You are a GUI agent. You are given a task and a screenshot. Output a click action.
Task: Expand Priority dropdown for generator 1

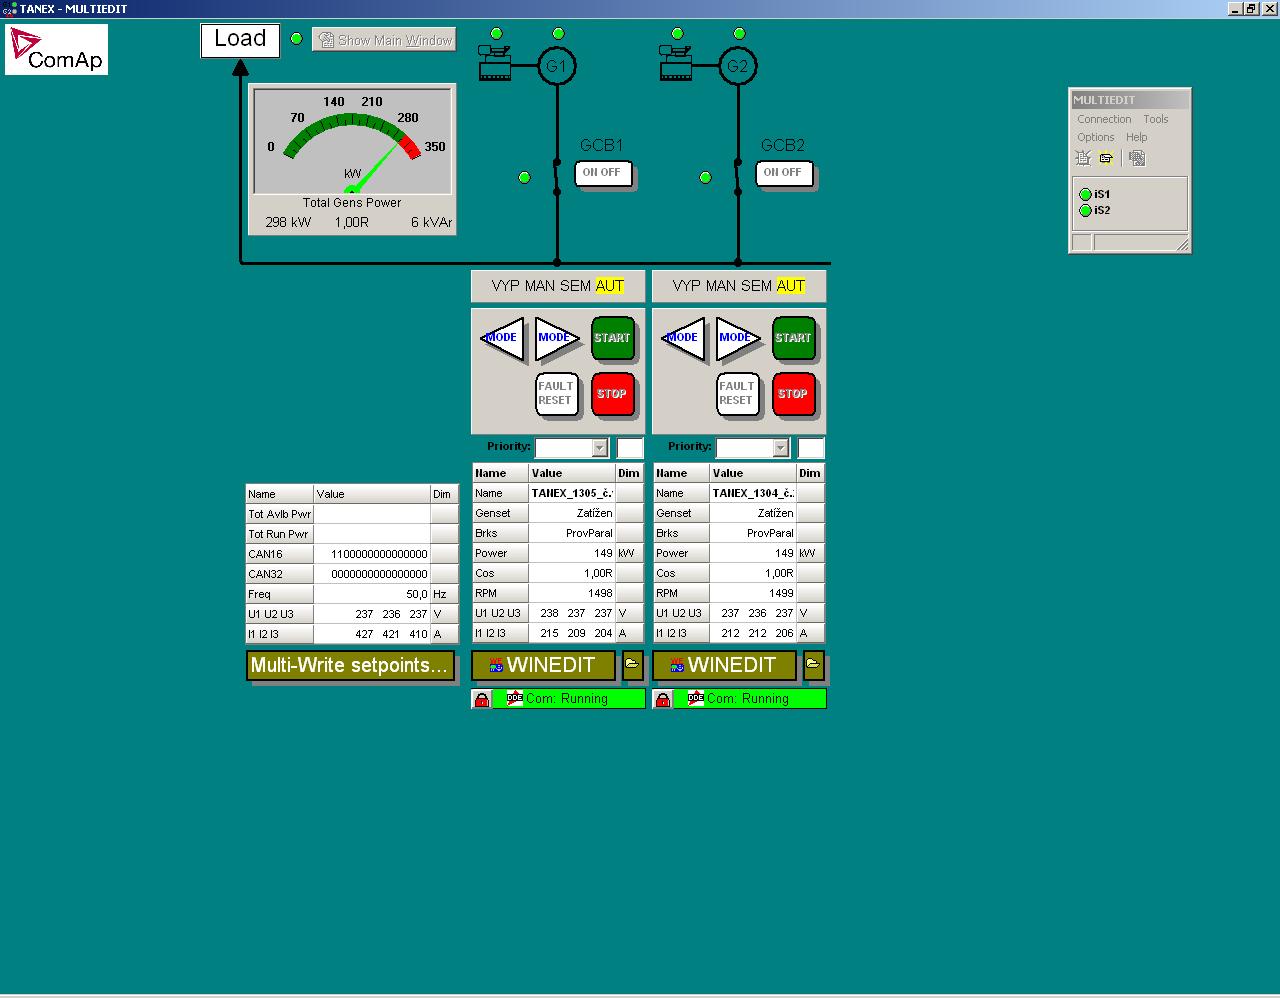coord(600,448)
